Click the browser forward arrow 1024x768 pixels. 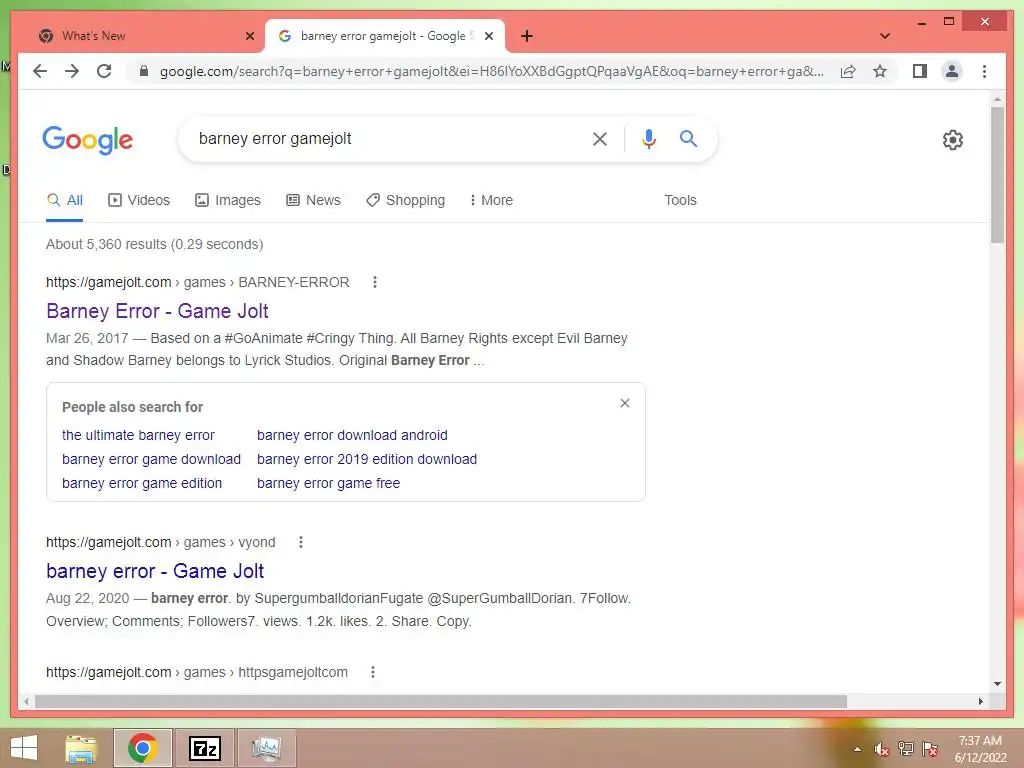(72, 71)
